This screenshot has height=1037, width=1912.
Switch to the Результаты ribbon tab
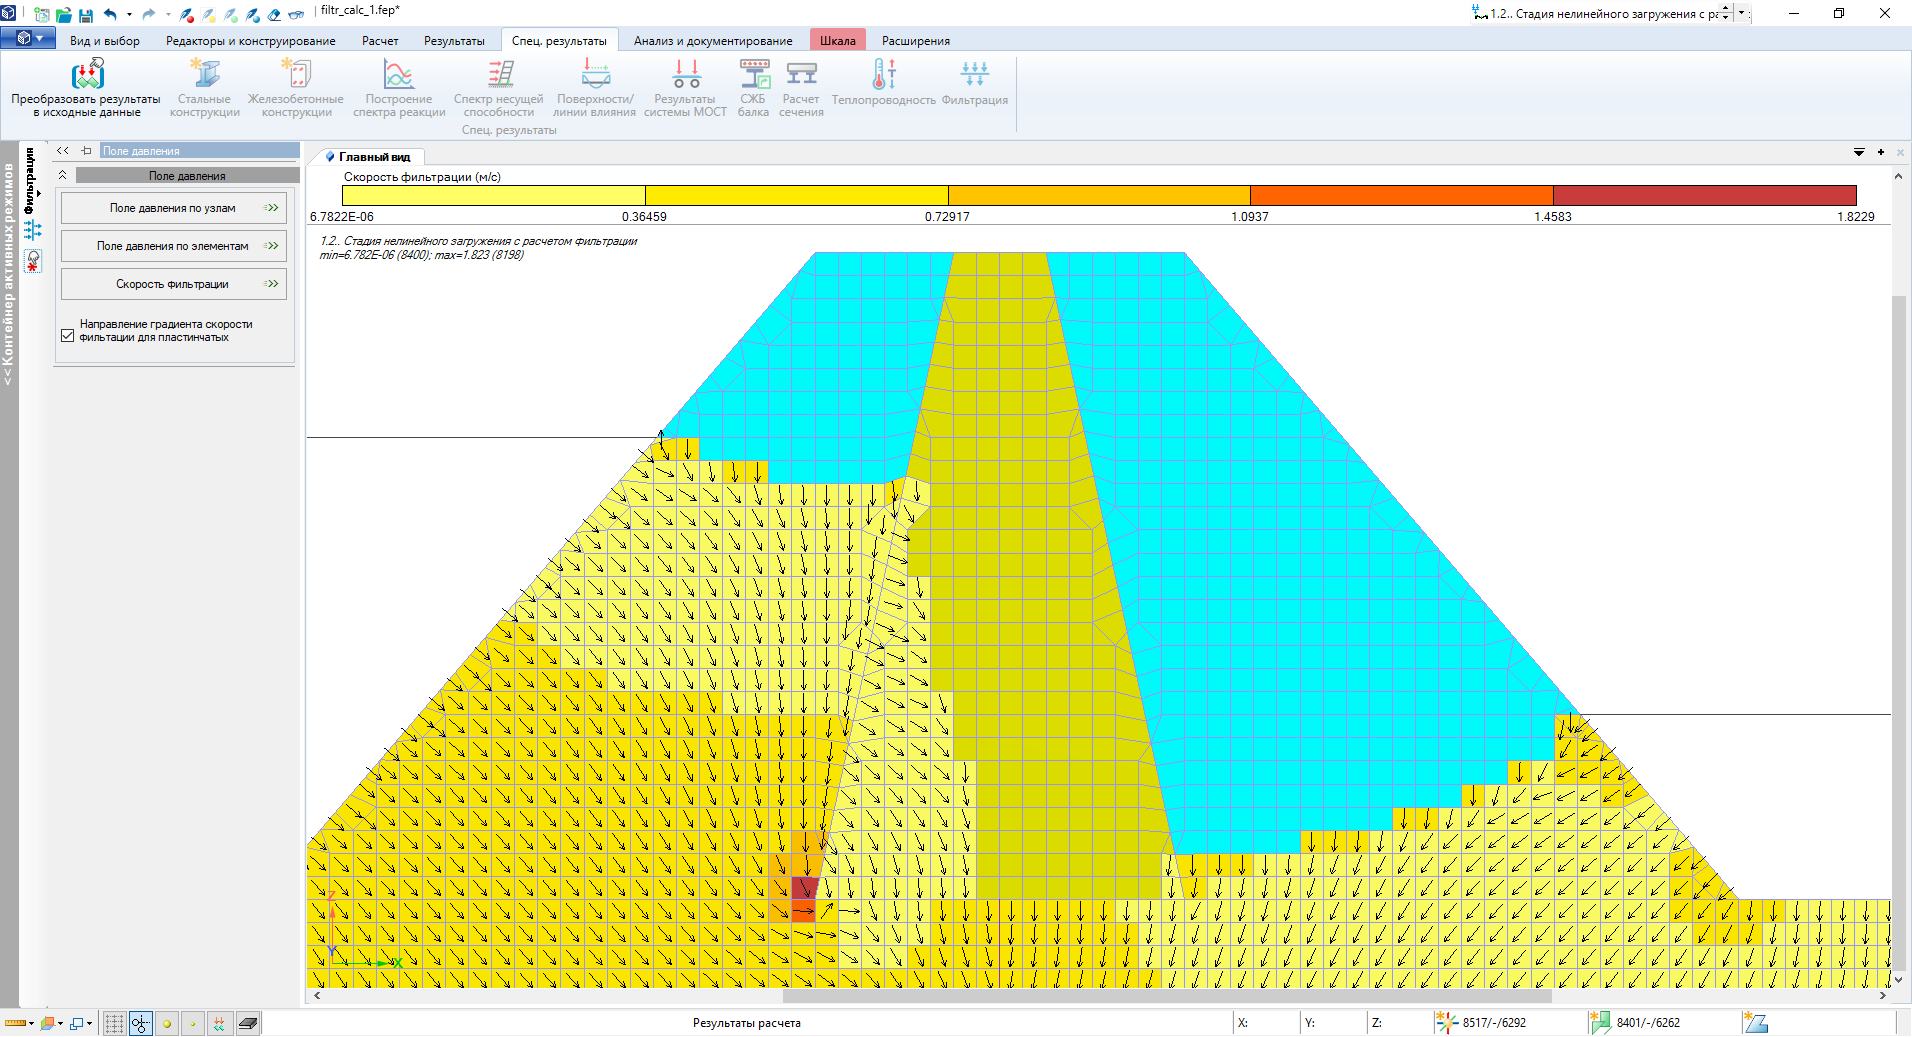tap(453, 41)
